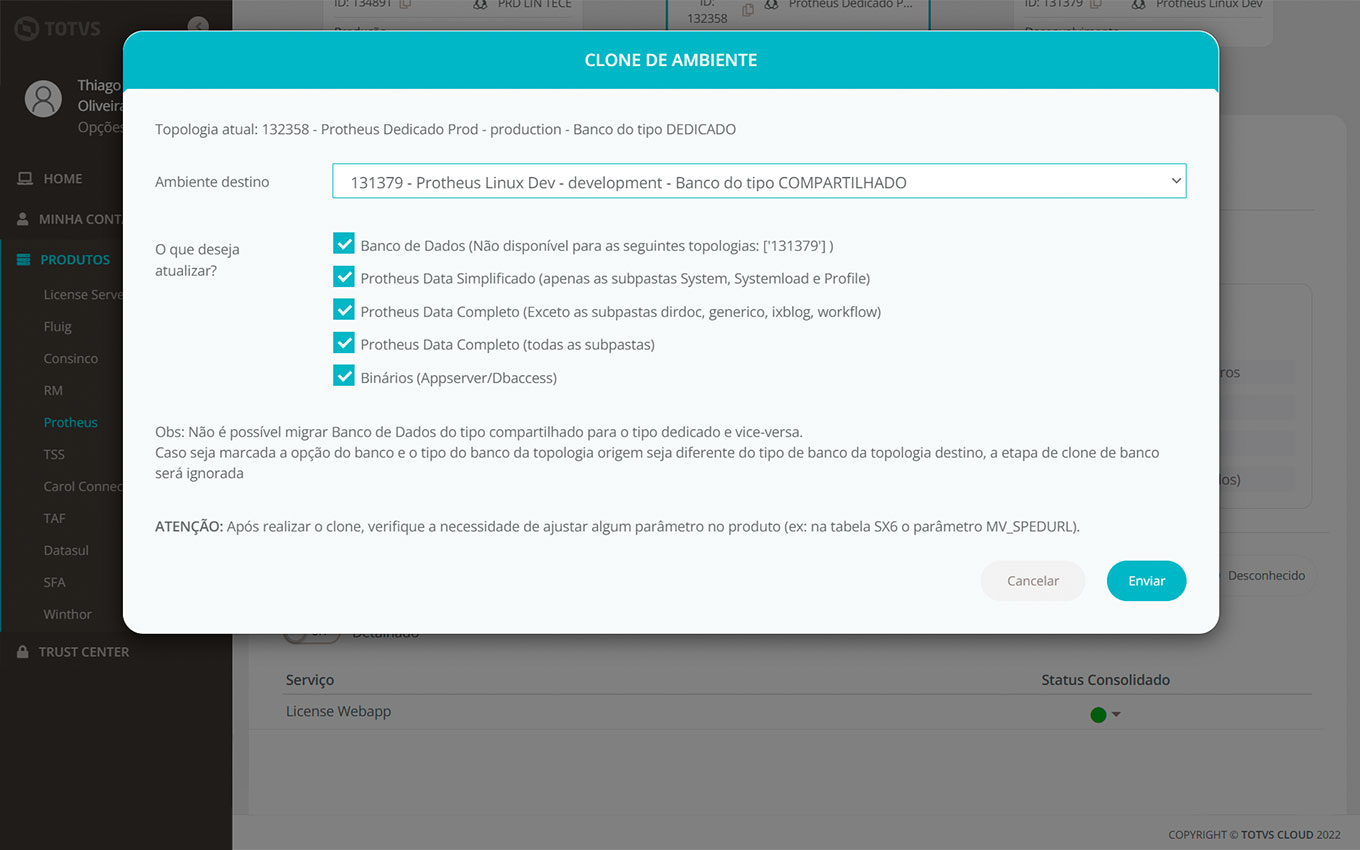Click the Enviar button
1360x850 pixels.
click(x=1146, y=581)
